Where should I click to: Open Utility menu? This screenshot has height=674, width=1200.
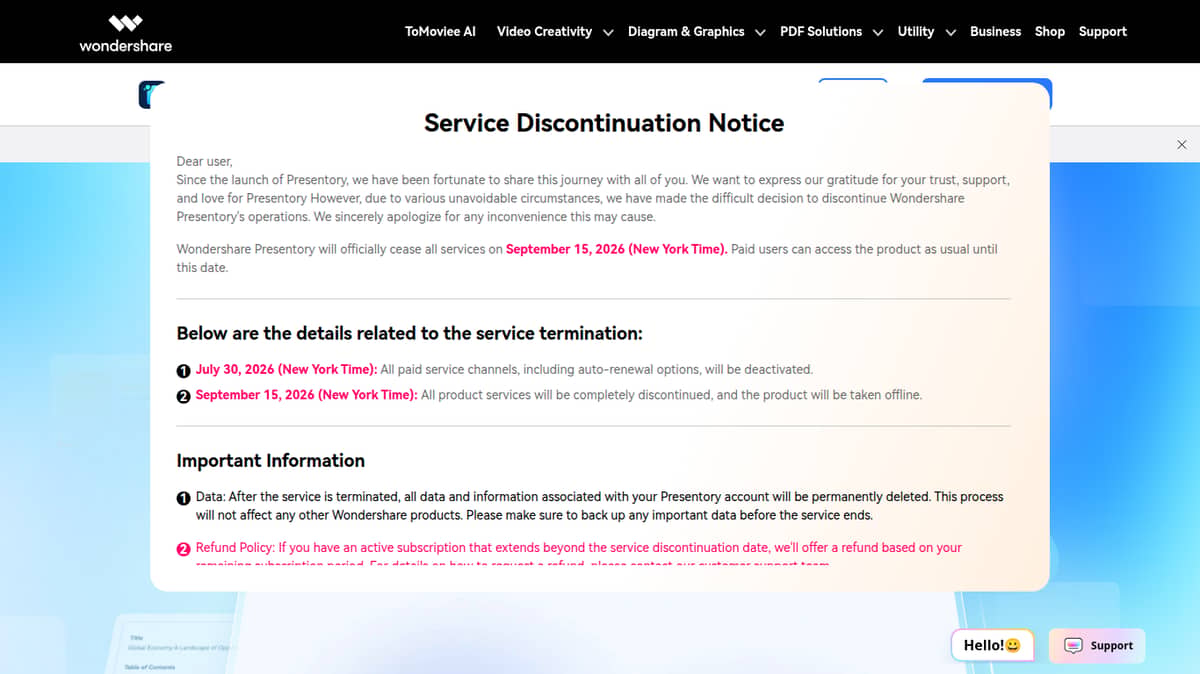pyautogui.click(x=916, y=31)
